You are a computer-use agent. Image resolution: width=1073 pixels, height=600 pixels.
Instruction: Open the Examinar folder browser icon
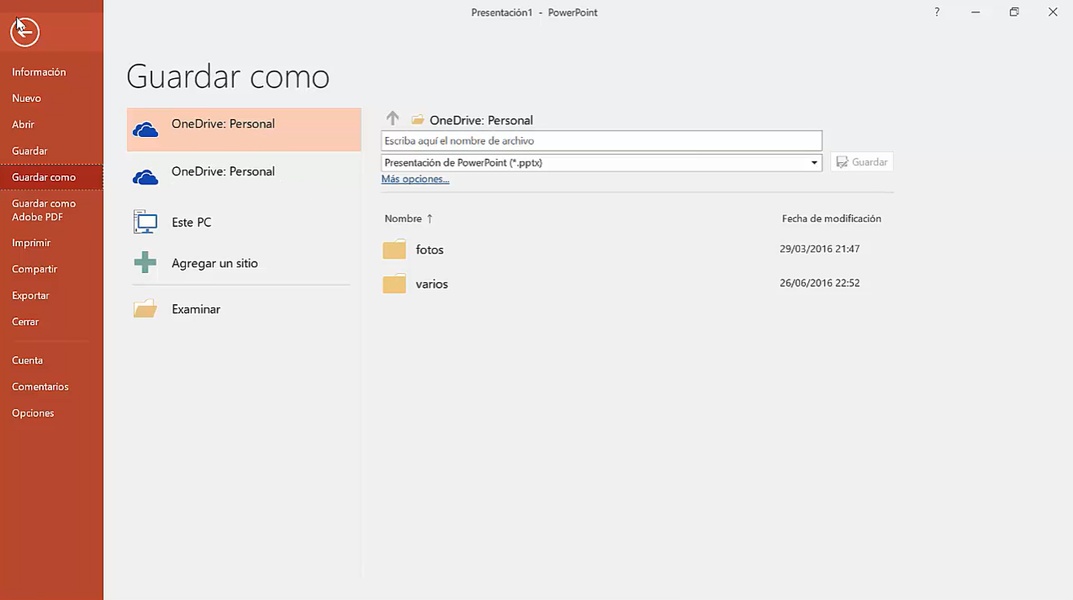(143, 308)
